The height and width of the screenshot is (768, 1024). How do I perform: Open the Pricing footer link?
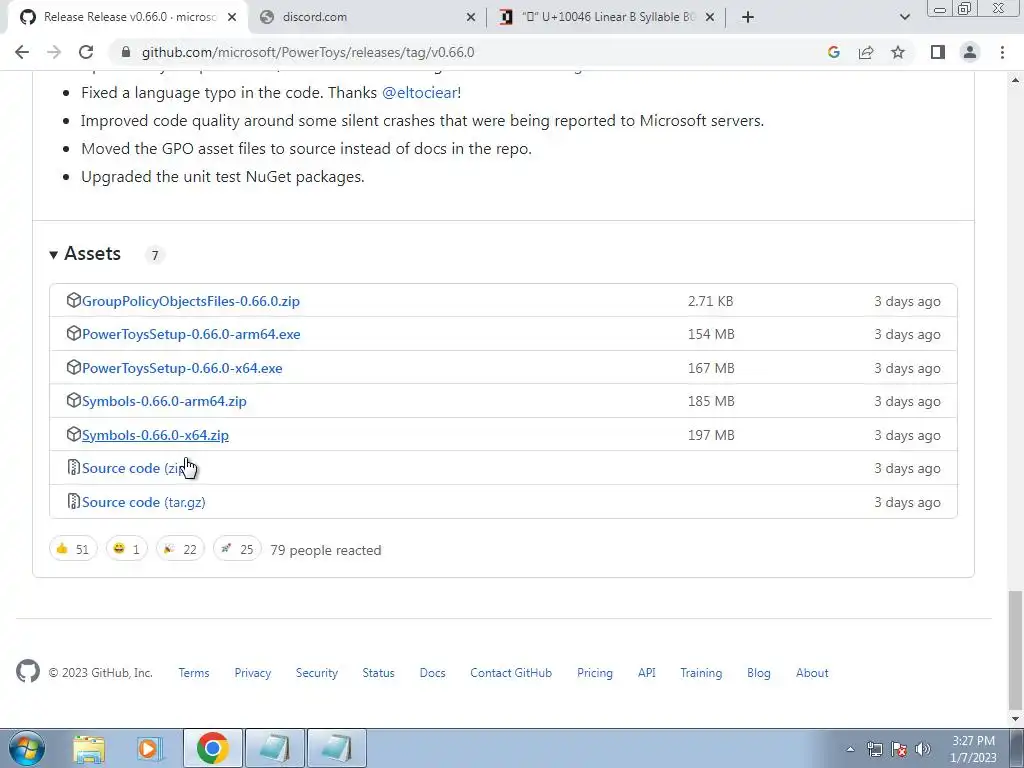pos(595,673)
